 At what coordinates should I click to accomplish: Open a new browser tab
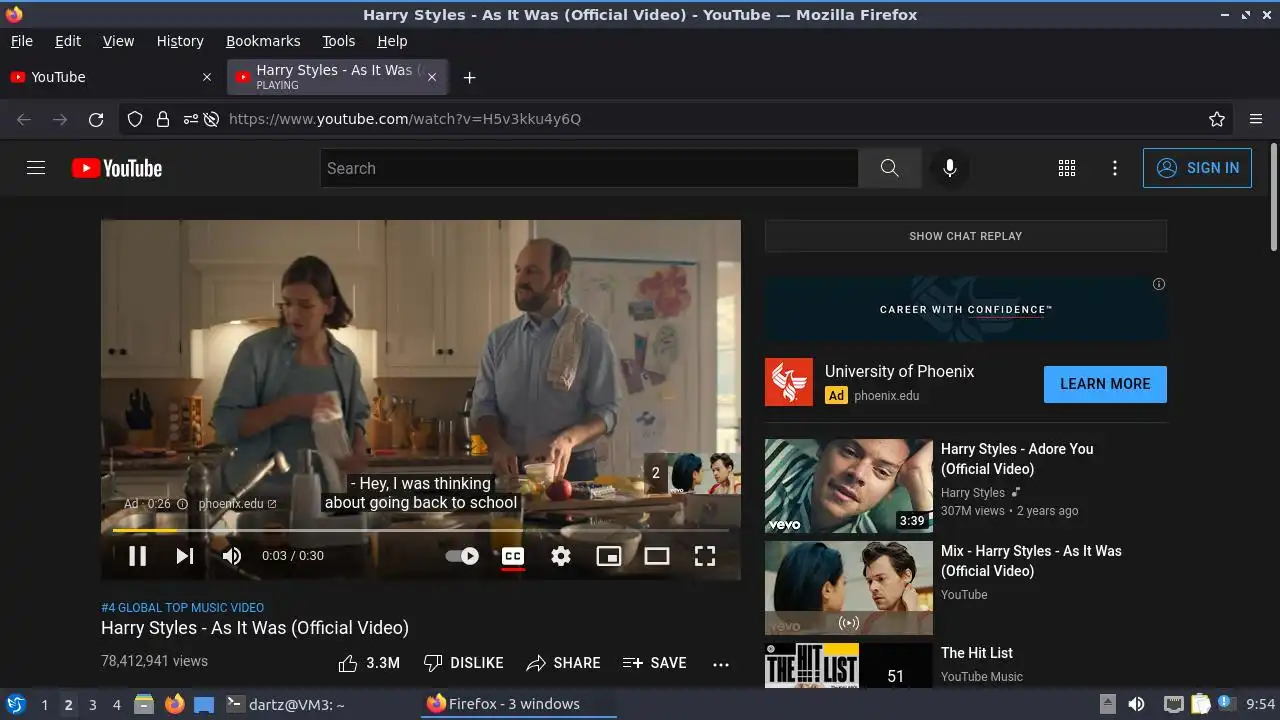click(x=469, y=77)
